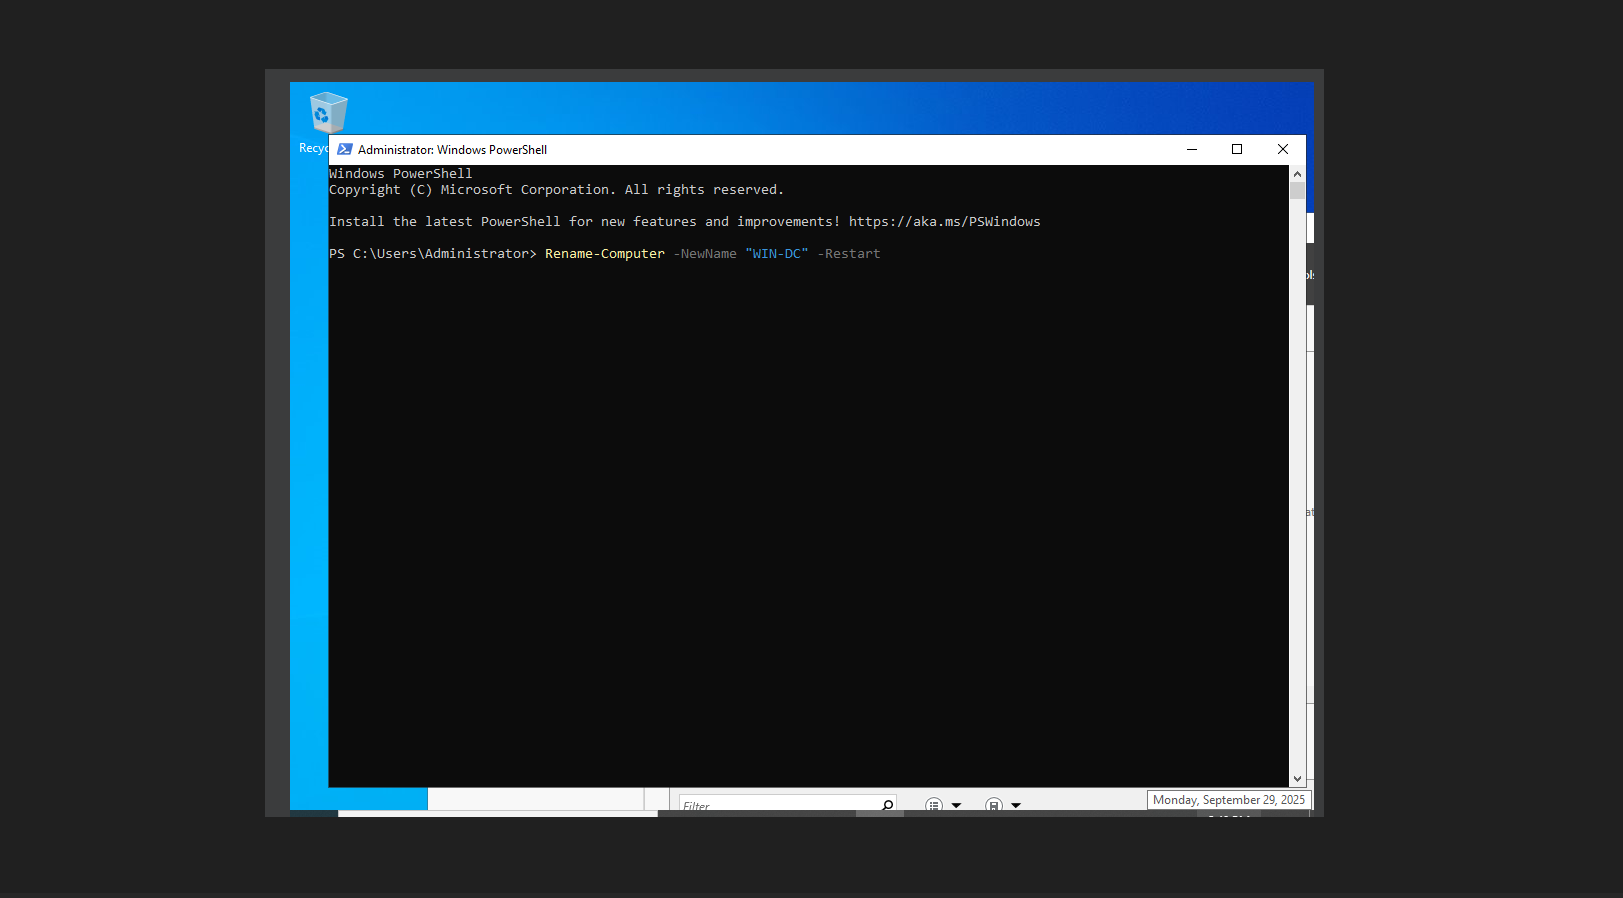Click the Rename-Computer command text

[605, 254]
